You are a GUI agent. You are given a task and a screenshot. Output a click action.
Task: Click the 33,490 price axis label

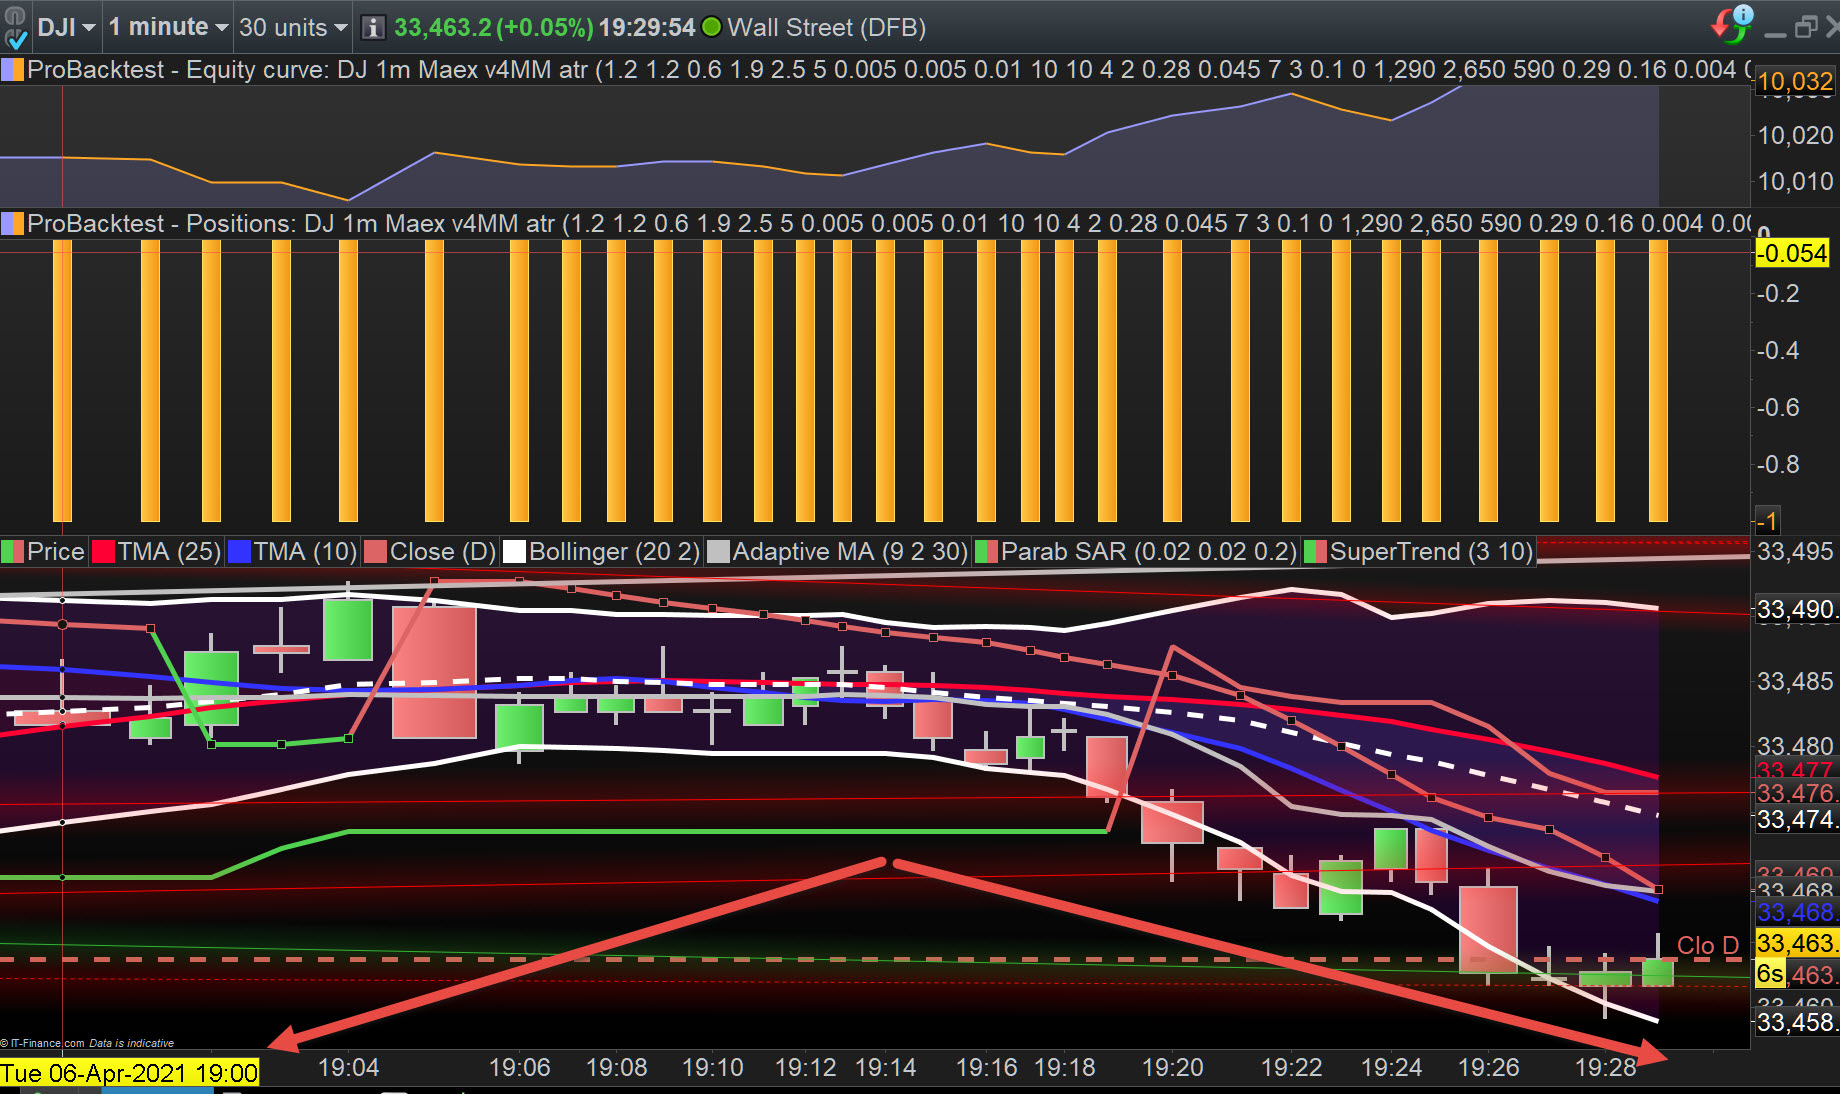pos(1796,609)
